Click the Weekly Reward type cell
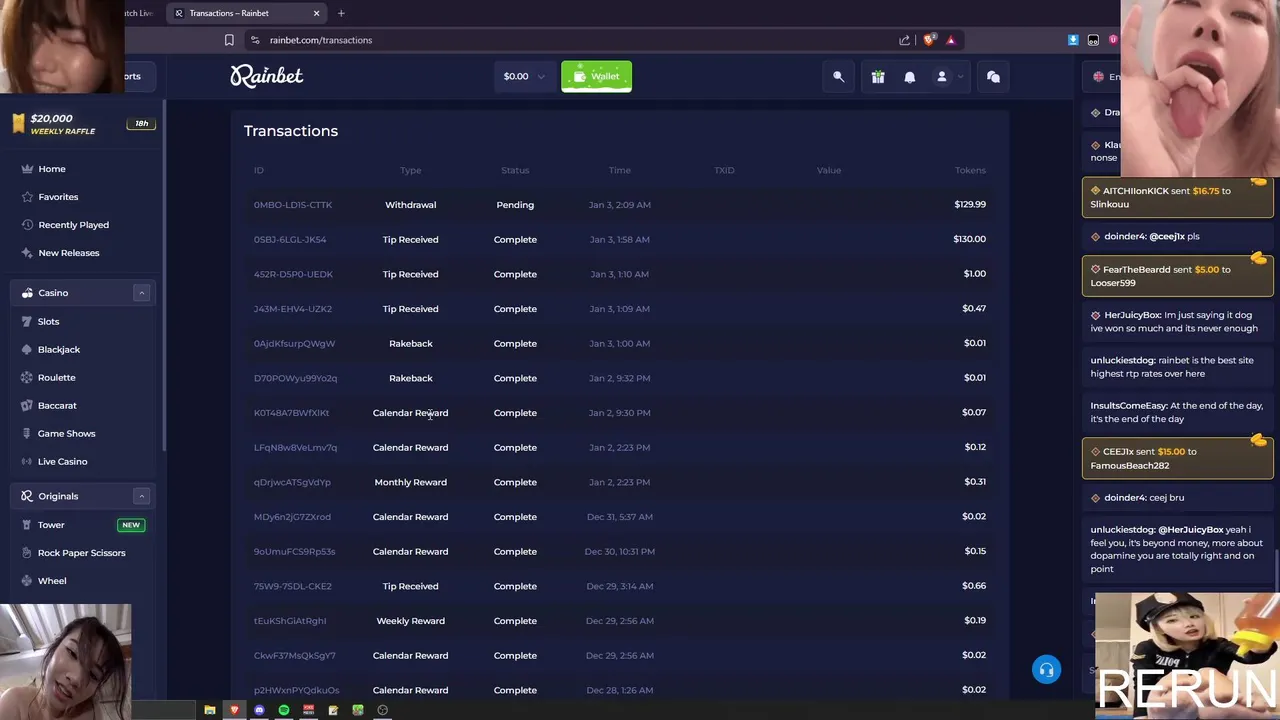Image resolution: width=1280 pixels, height=720 pixels. [411, 621]
